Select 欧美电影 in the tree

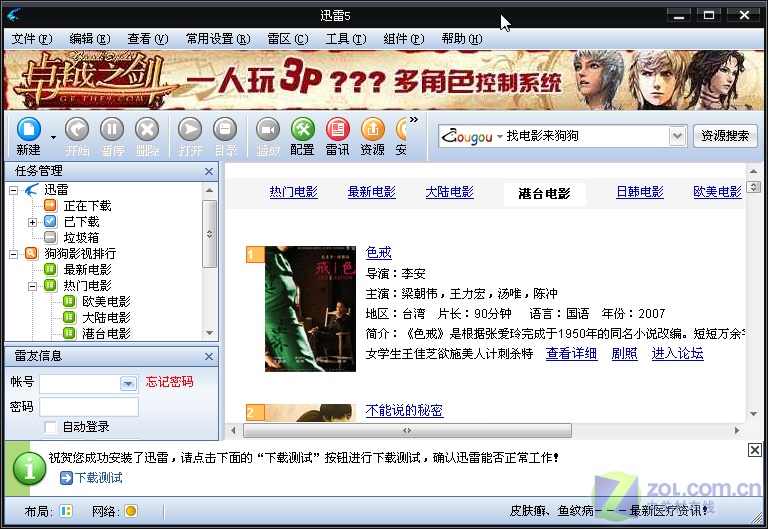[106, 301]
